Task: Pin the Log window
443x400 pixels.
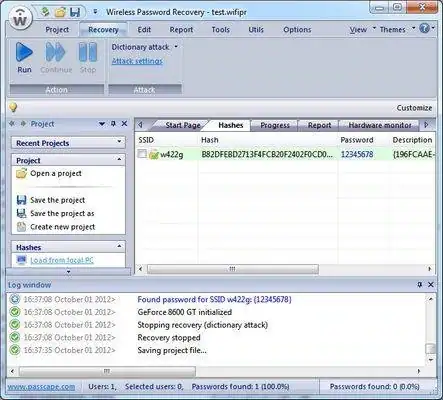Action: [x=420, y=285]
